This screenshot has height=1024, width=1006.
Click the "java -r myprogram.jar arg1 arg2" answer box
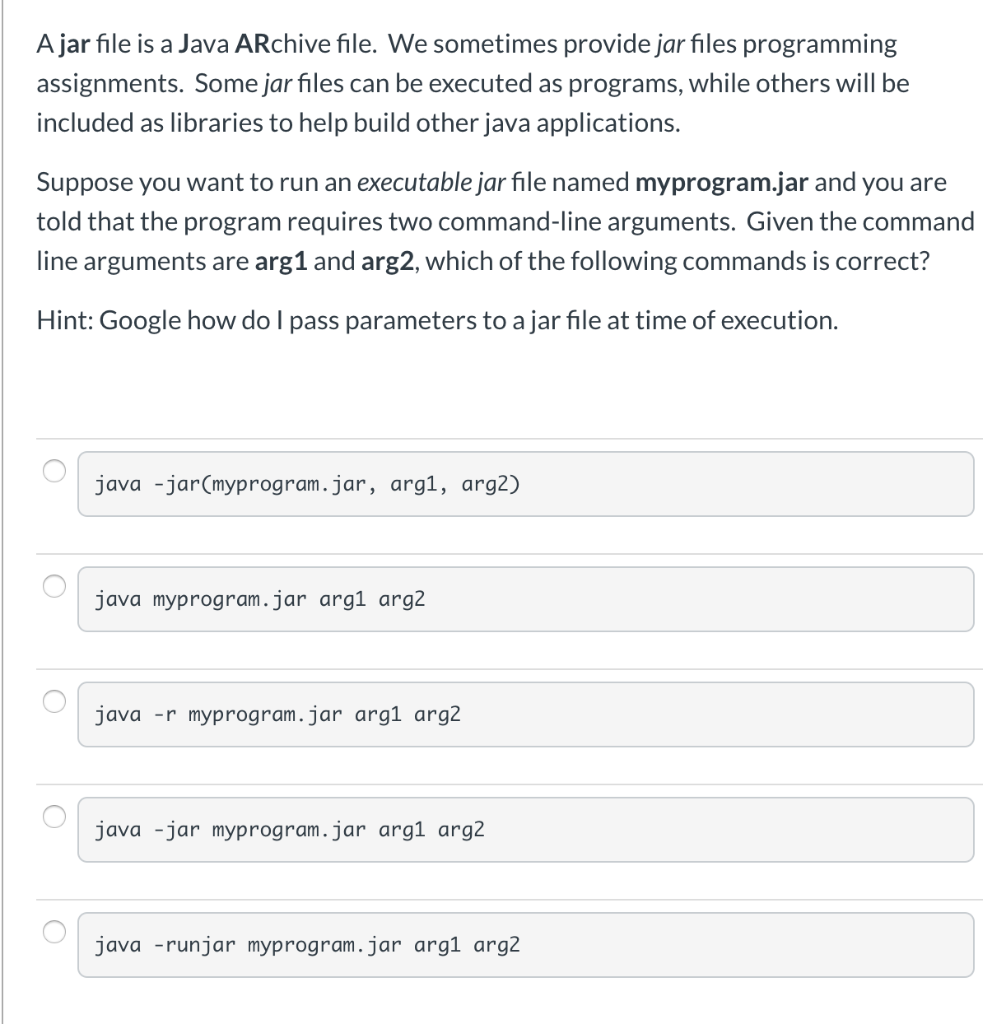pos(525,714)
